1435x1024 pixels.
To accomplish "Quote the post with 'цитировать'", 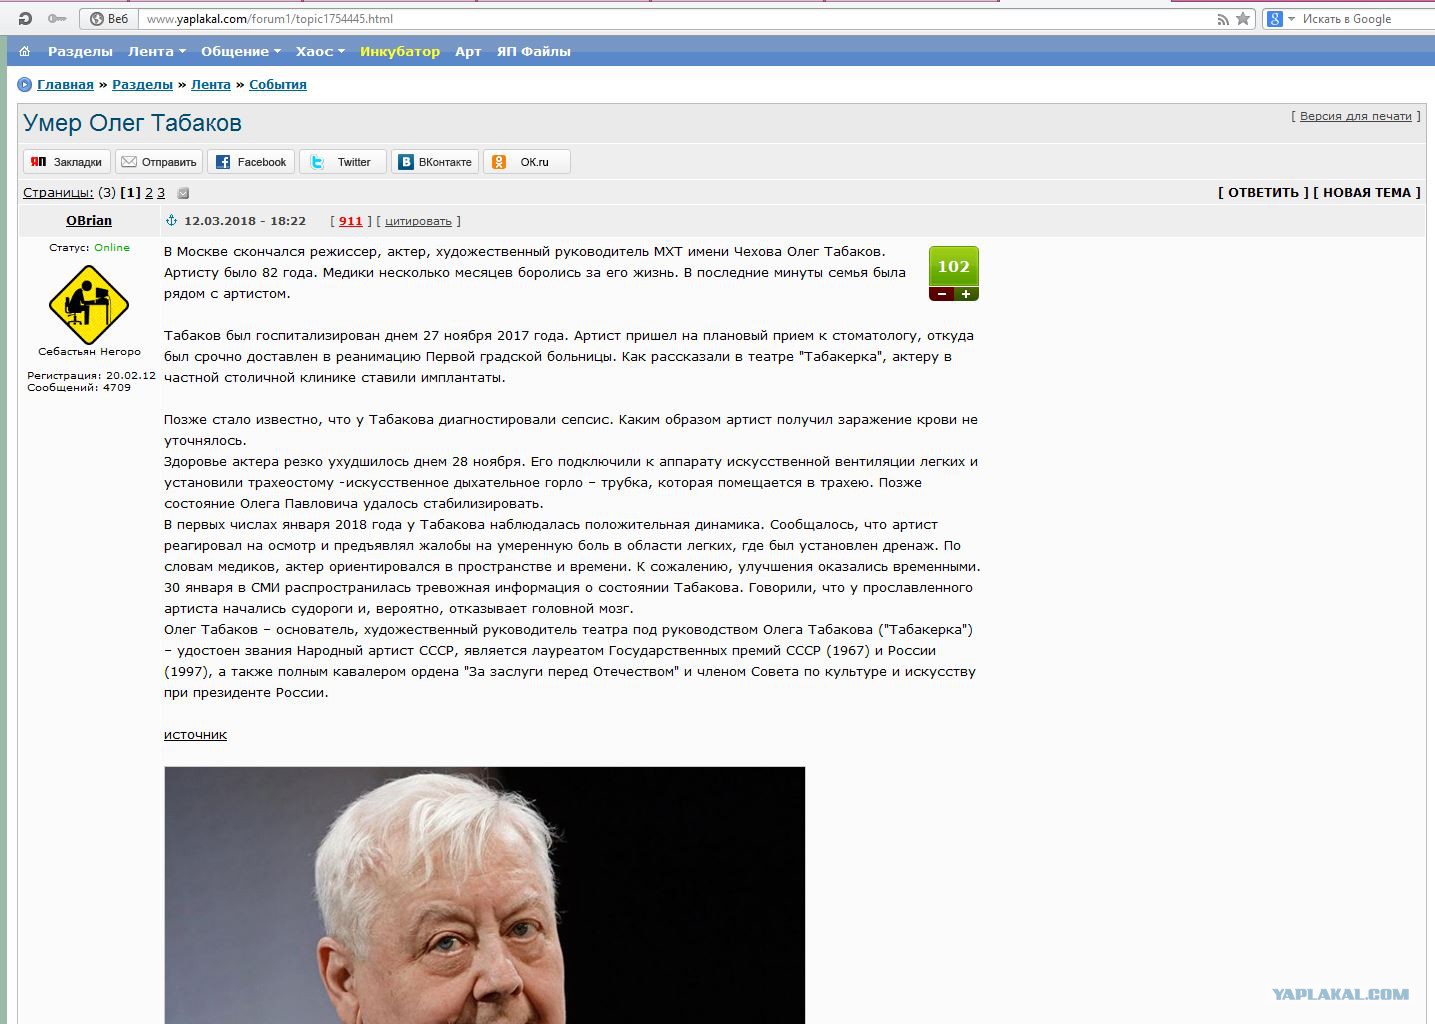I will (x=418, y=221).
